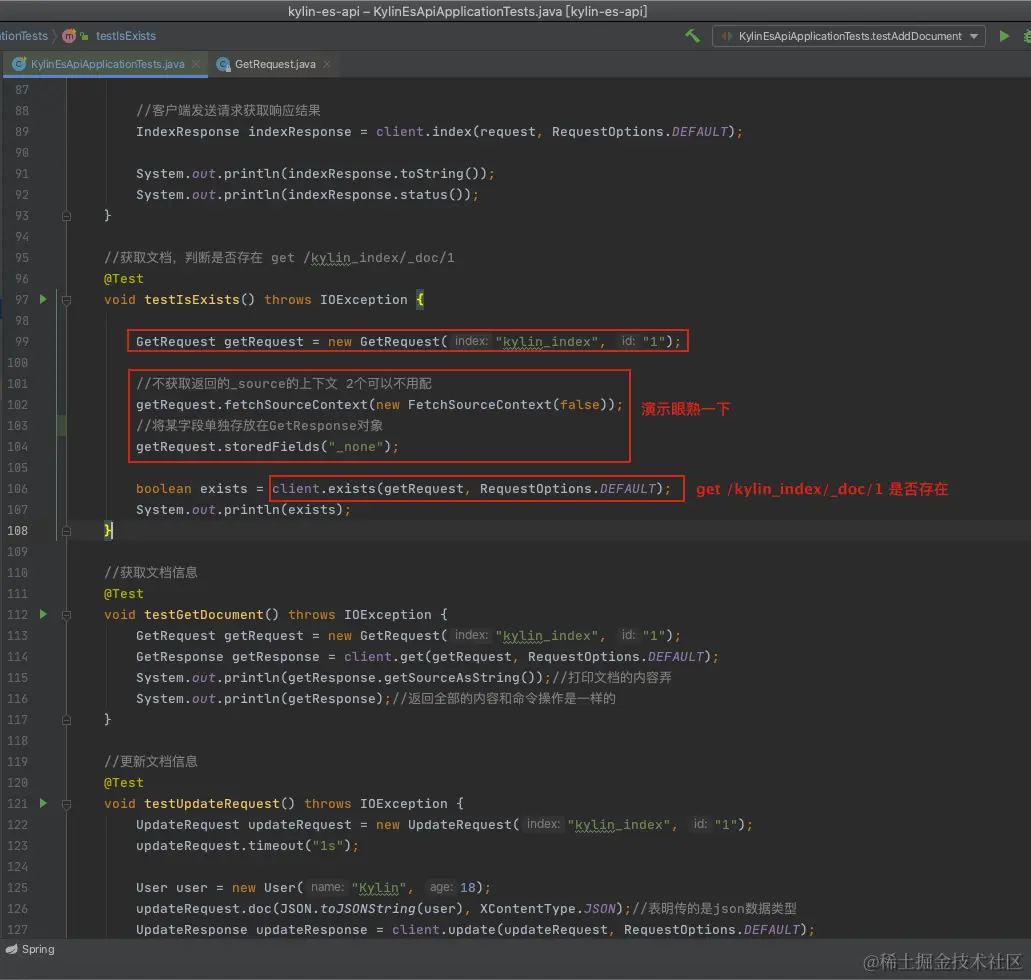
Task: Click the testIsExists breadcrumb
Action: (126, 36)
